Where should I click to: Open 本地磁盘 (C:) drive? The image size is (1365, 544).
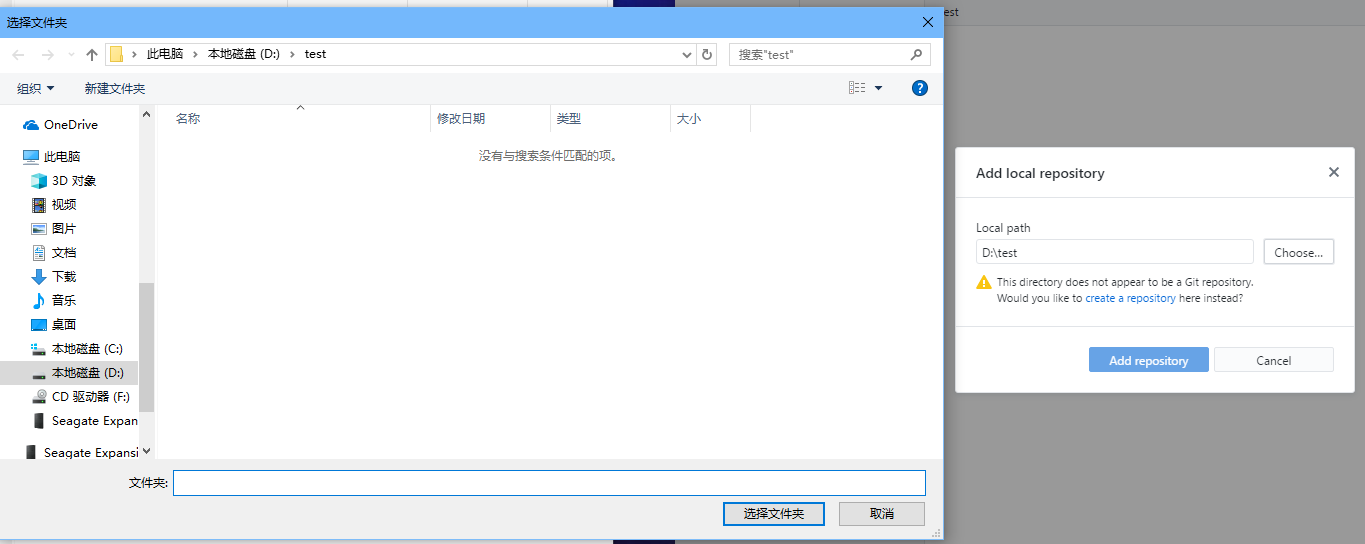86,349
